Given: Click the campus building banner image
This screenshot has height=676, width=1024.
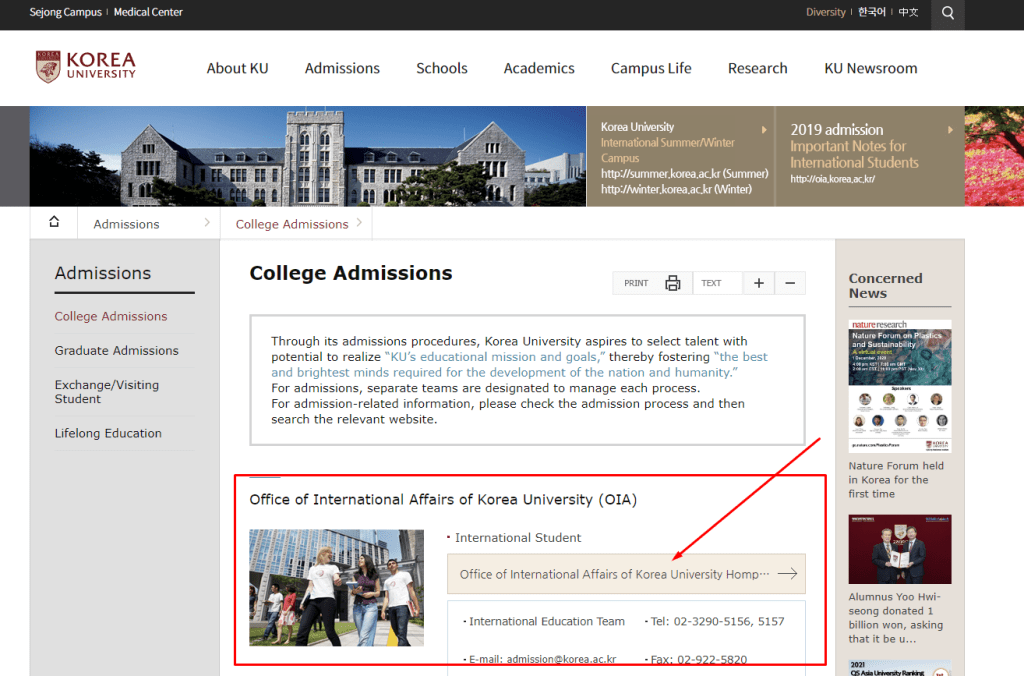Looking at the screenshot, I should (308, 156).
